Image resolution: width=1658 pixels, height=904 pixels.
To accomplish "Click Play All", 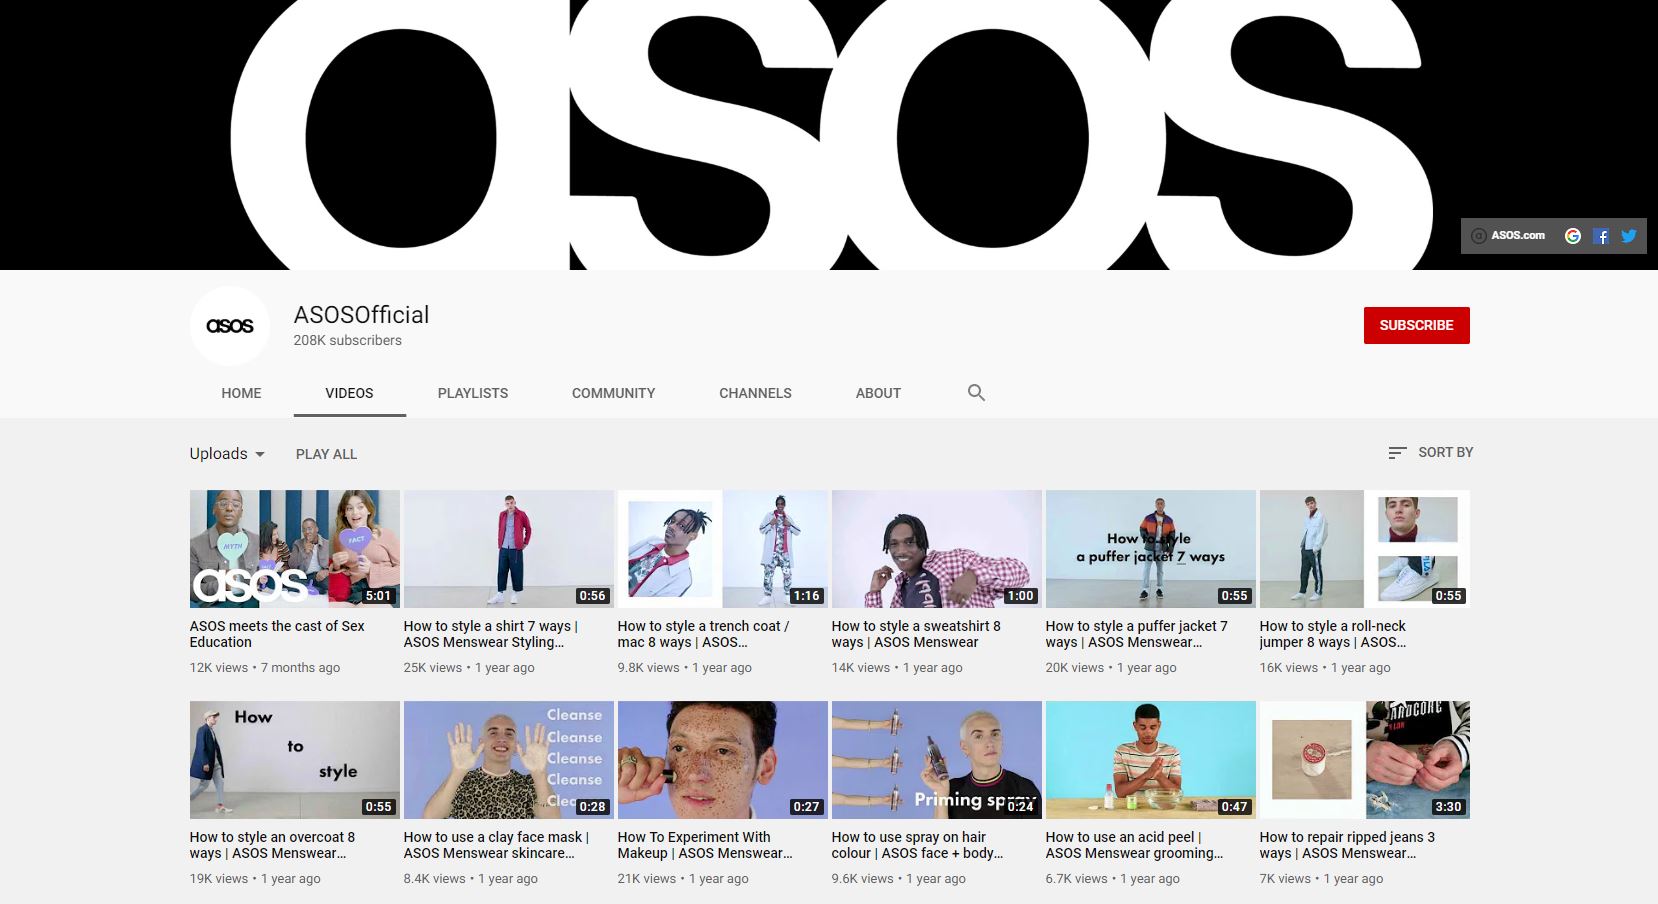I will [326, 454].
